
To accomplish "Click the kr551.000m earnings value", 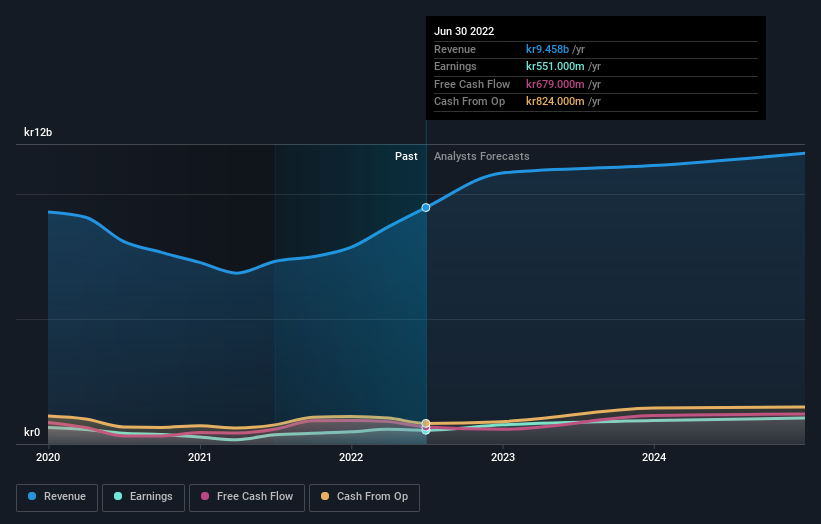I will coord(555,66).
